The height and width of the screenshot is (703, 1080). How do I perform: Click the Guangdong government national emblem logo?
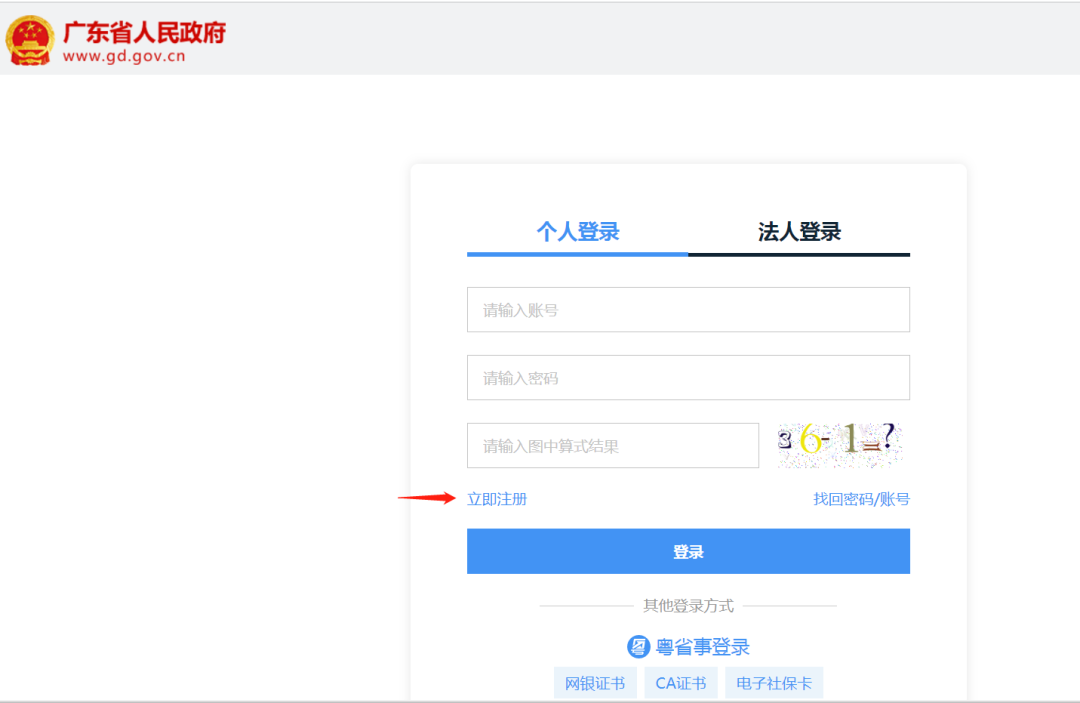(x=30, y=41)
